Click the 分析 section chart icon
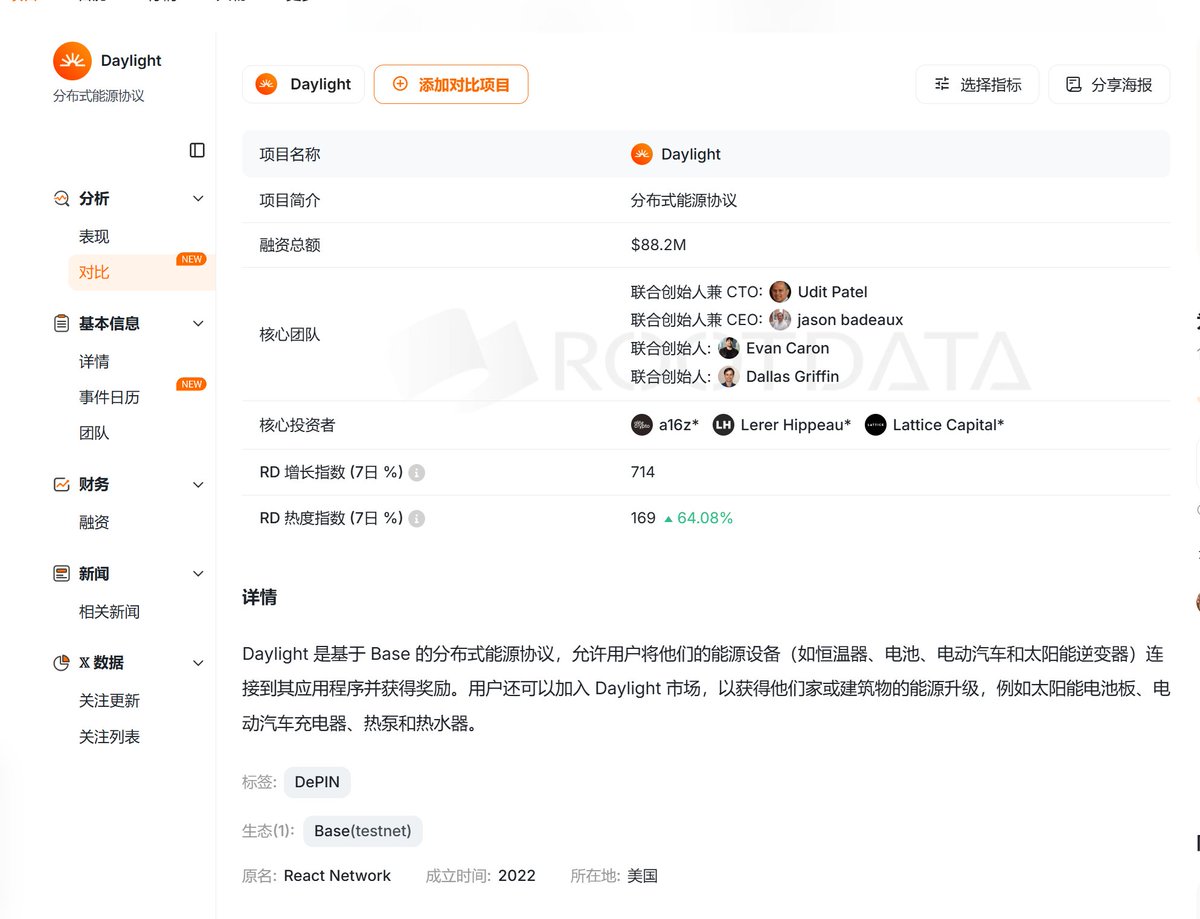 click(62, 198)
